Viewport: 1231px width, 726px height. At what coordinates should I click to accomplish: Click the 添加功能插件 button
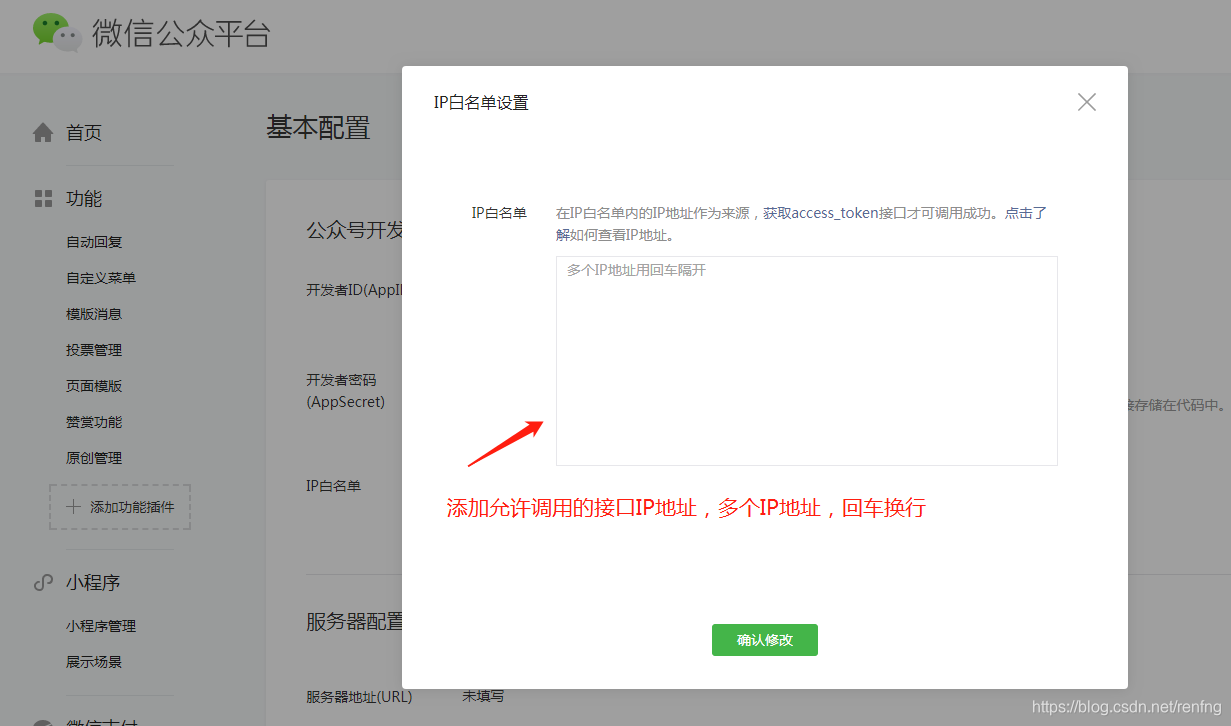120,507
